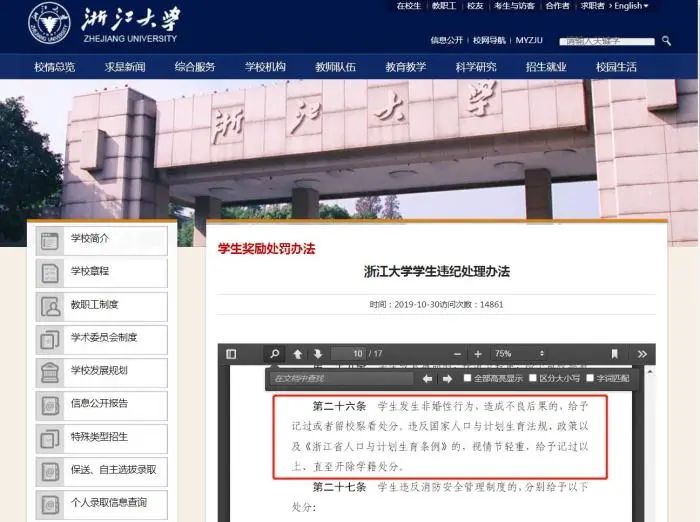700x522 pixels.
Task: Click the 求职者 top link
Action: pyautogui.click(x=593, y=6)
